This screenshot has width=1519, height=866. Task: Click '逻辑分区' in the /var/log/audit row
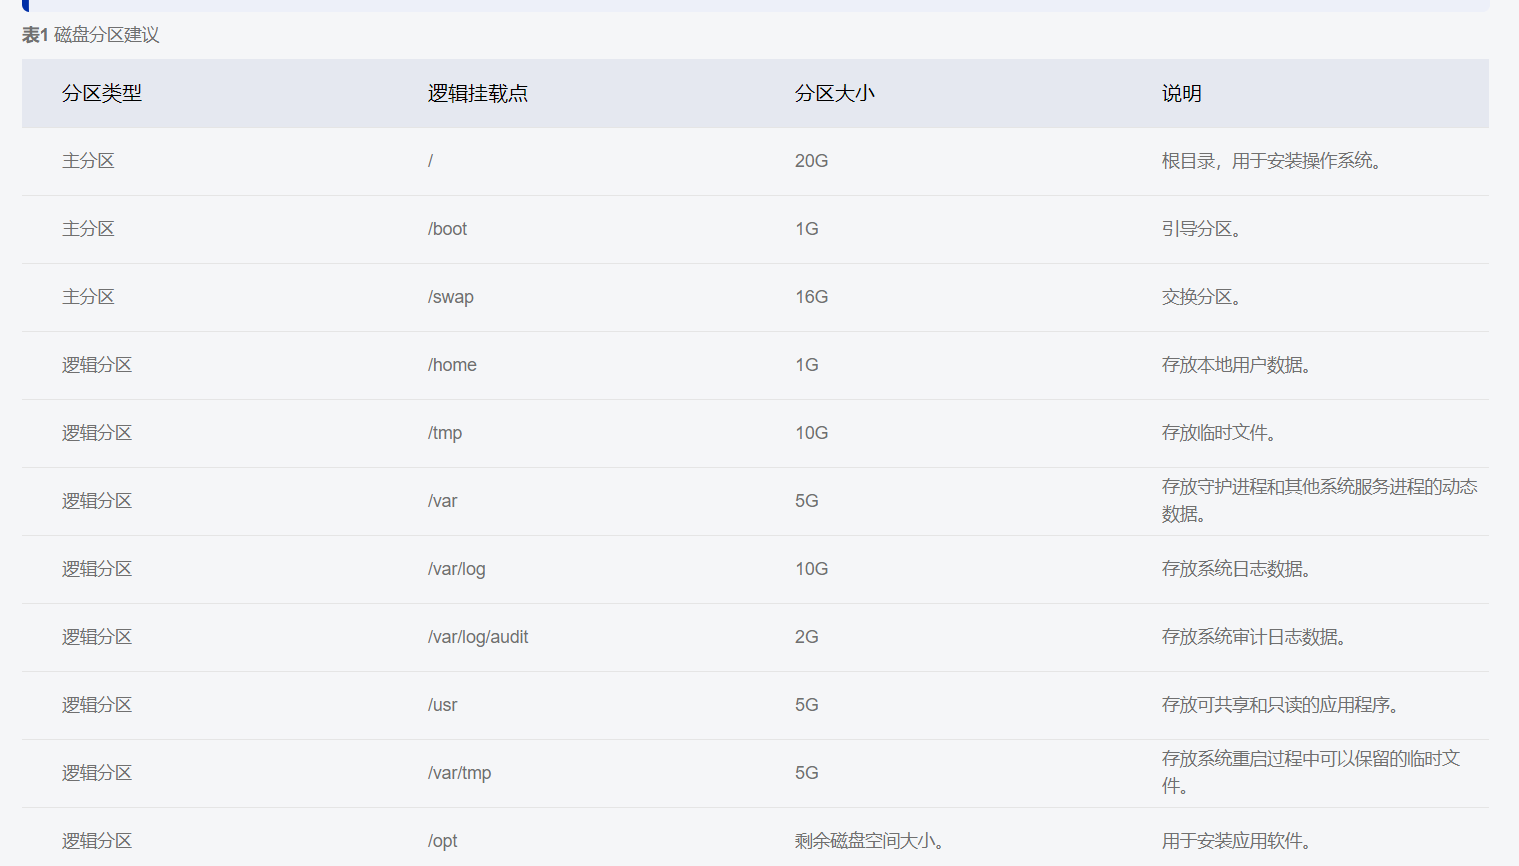[x=97, y=637]
